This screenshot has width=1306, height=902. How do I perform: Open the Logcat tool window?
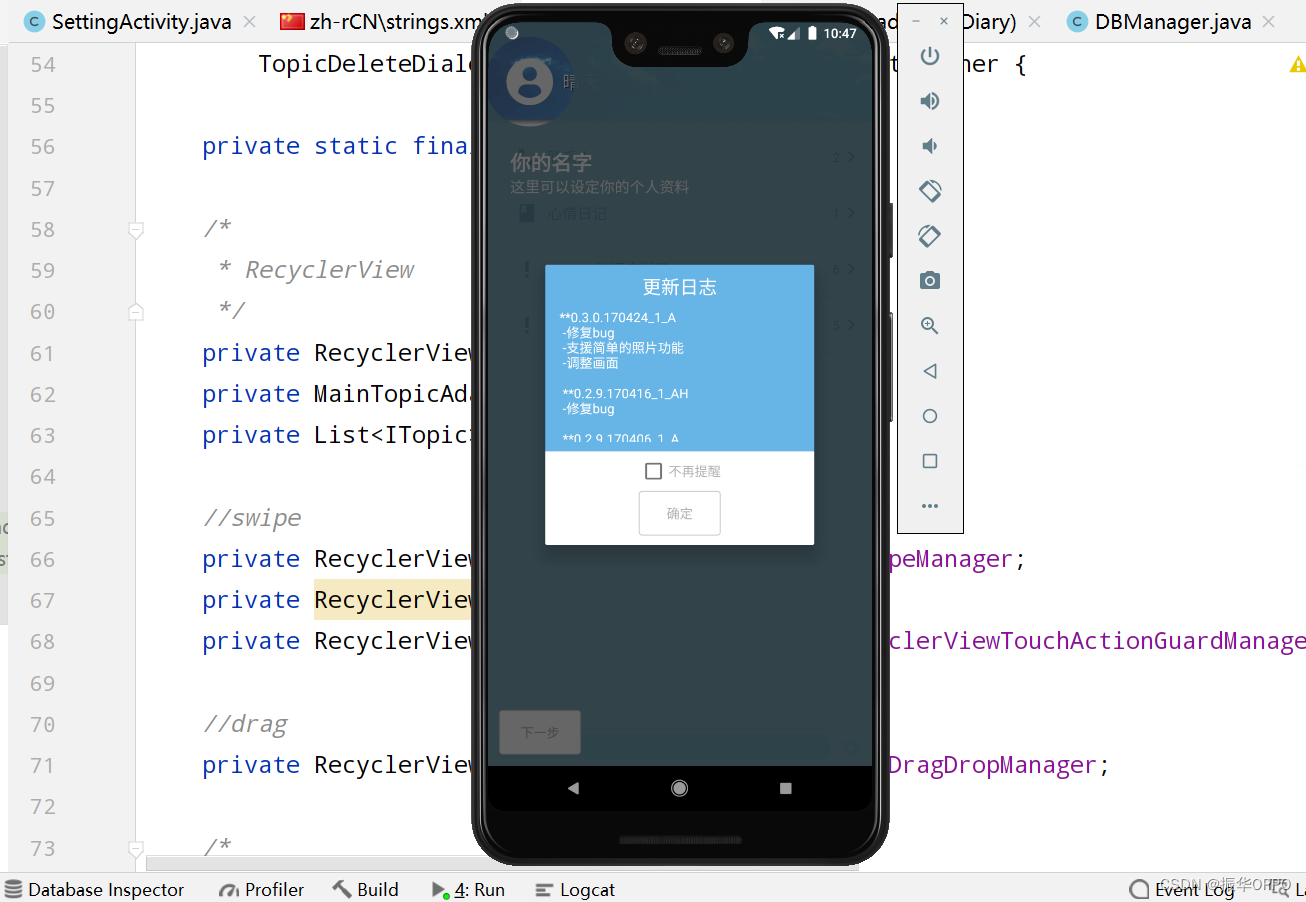click(x=575, y=889)
